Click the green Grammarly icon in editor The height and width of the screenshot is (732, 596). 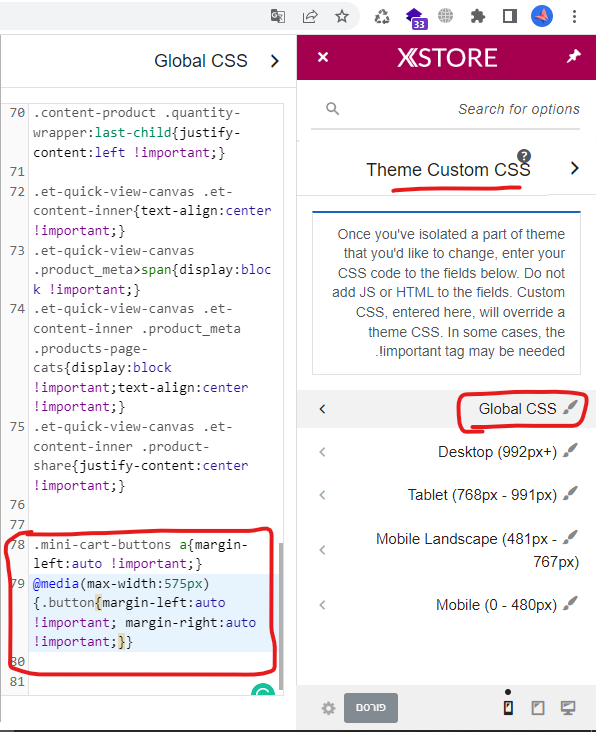click(263, 690)
